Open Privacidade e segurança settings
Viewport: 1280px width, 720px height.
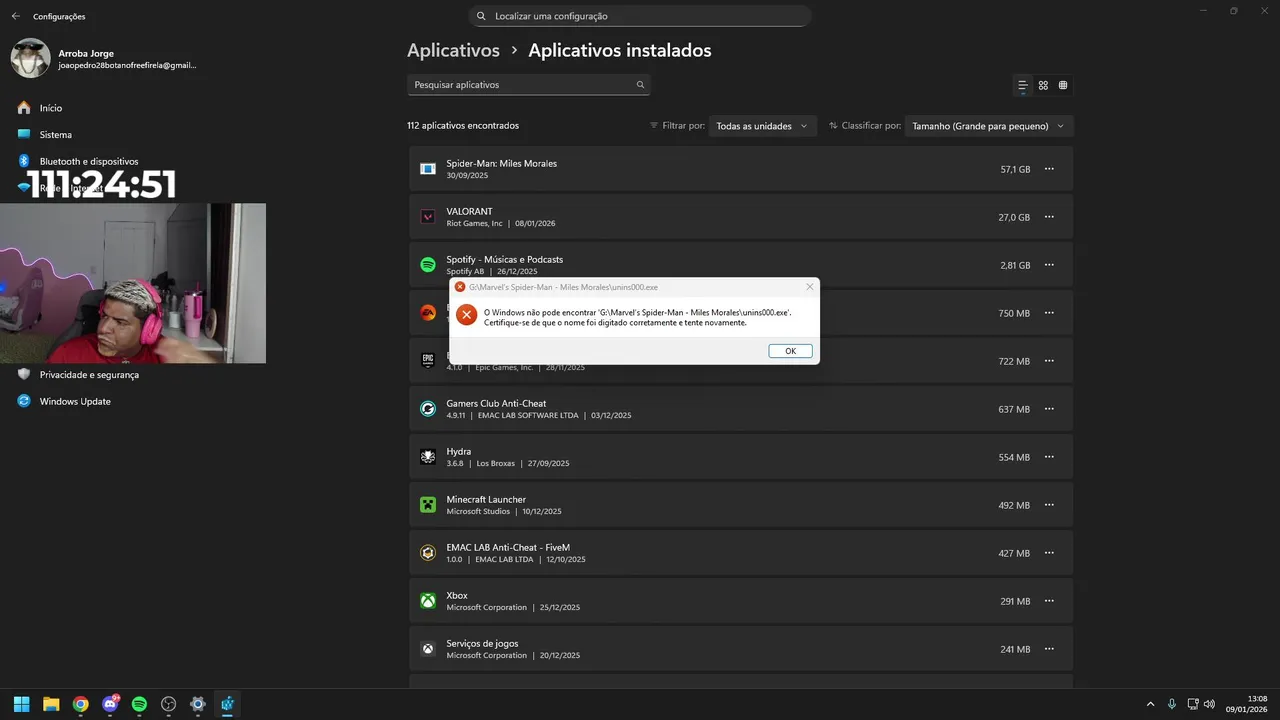click(x=88, y=375)
